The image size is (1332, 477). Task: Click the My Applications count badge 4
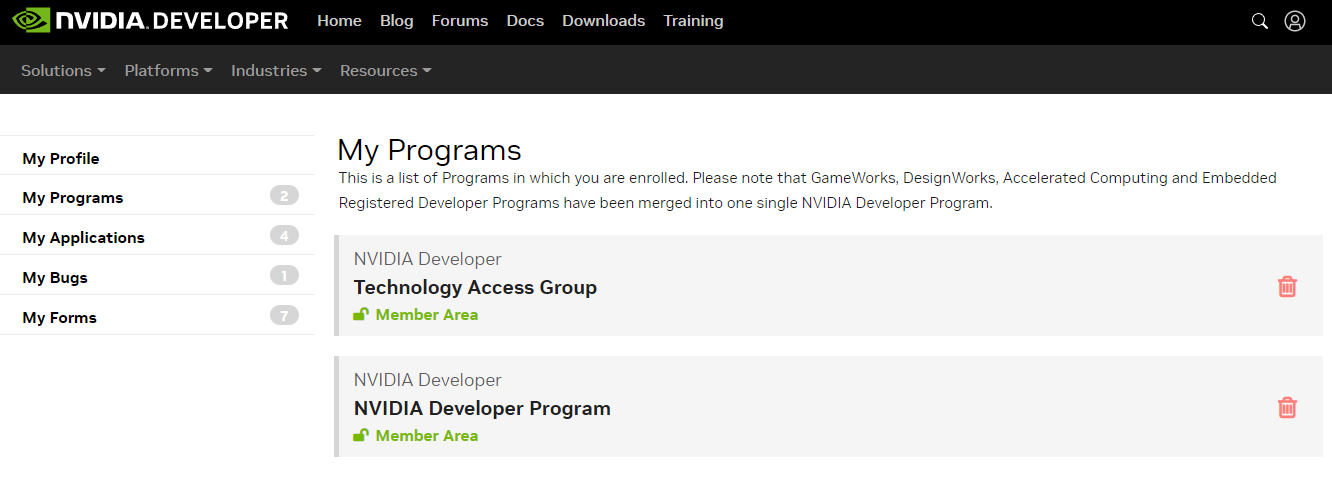pyautogui.click(x=284, y=236)
